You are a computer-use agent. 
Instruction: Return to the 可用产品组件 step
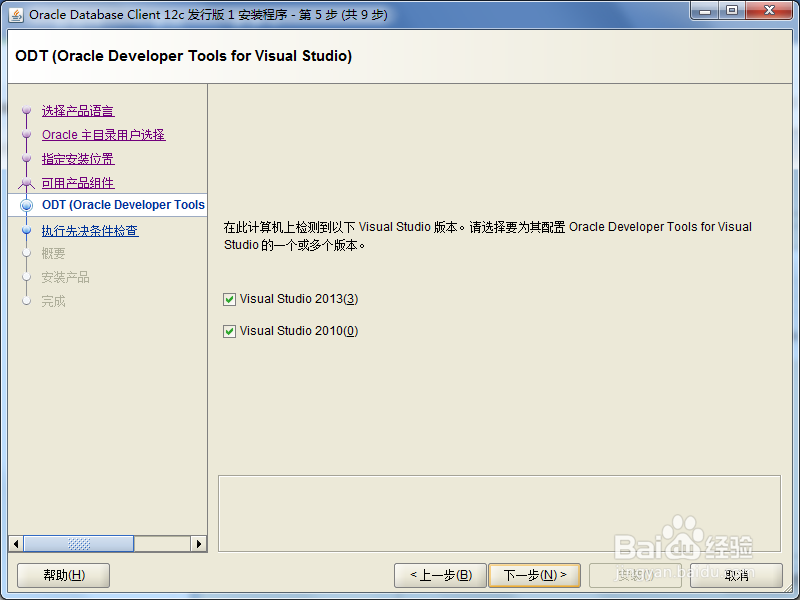coord(78,183)
